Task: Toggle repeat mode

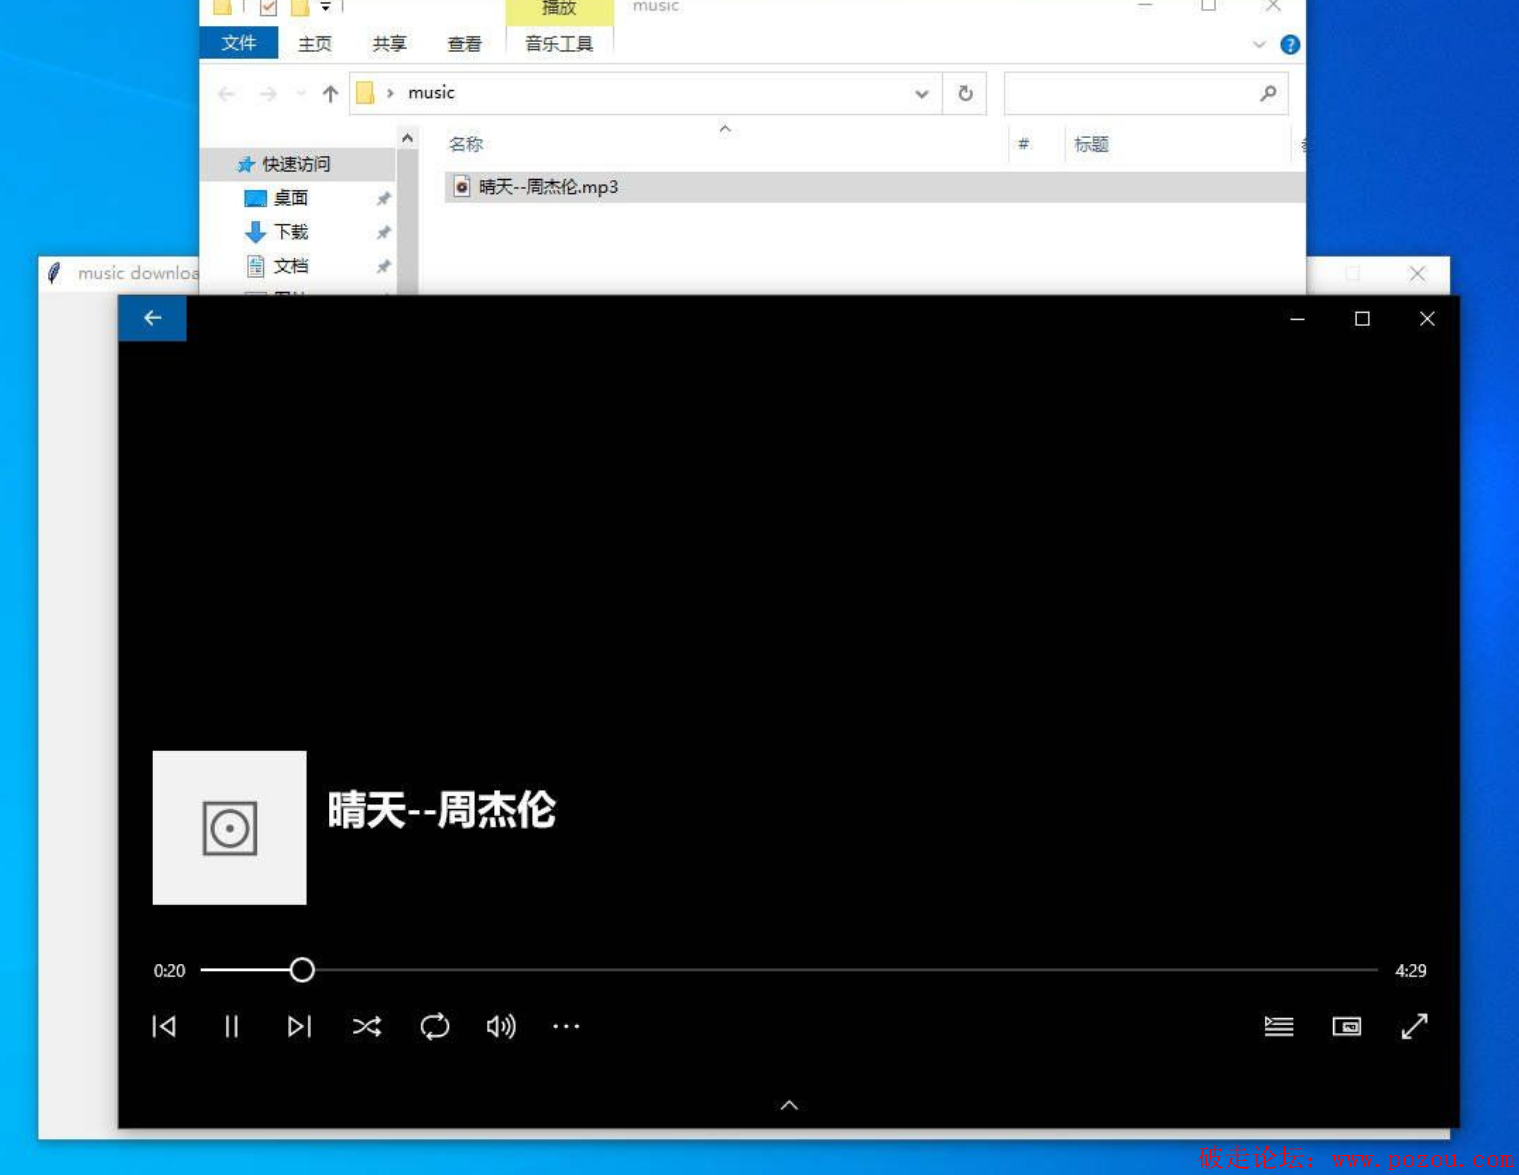Action: point(435,1027)
